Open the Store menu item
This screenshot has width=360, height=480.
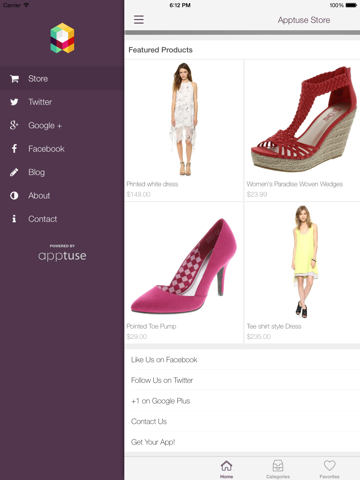pos(62,79)
